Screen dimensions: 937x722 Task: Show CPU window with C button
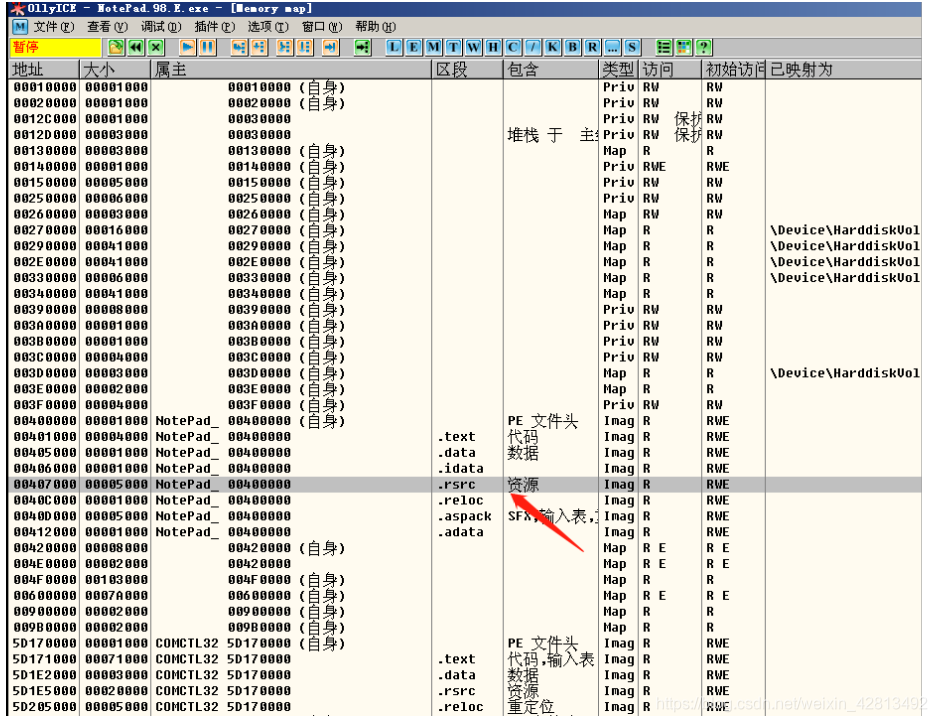pos(513,47)
